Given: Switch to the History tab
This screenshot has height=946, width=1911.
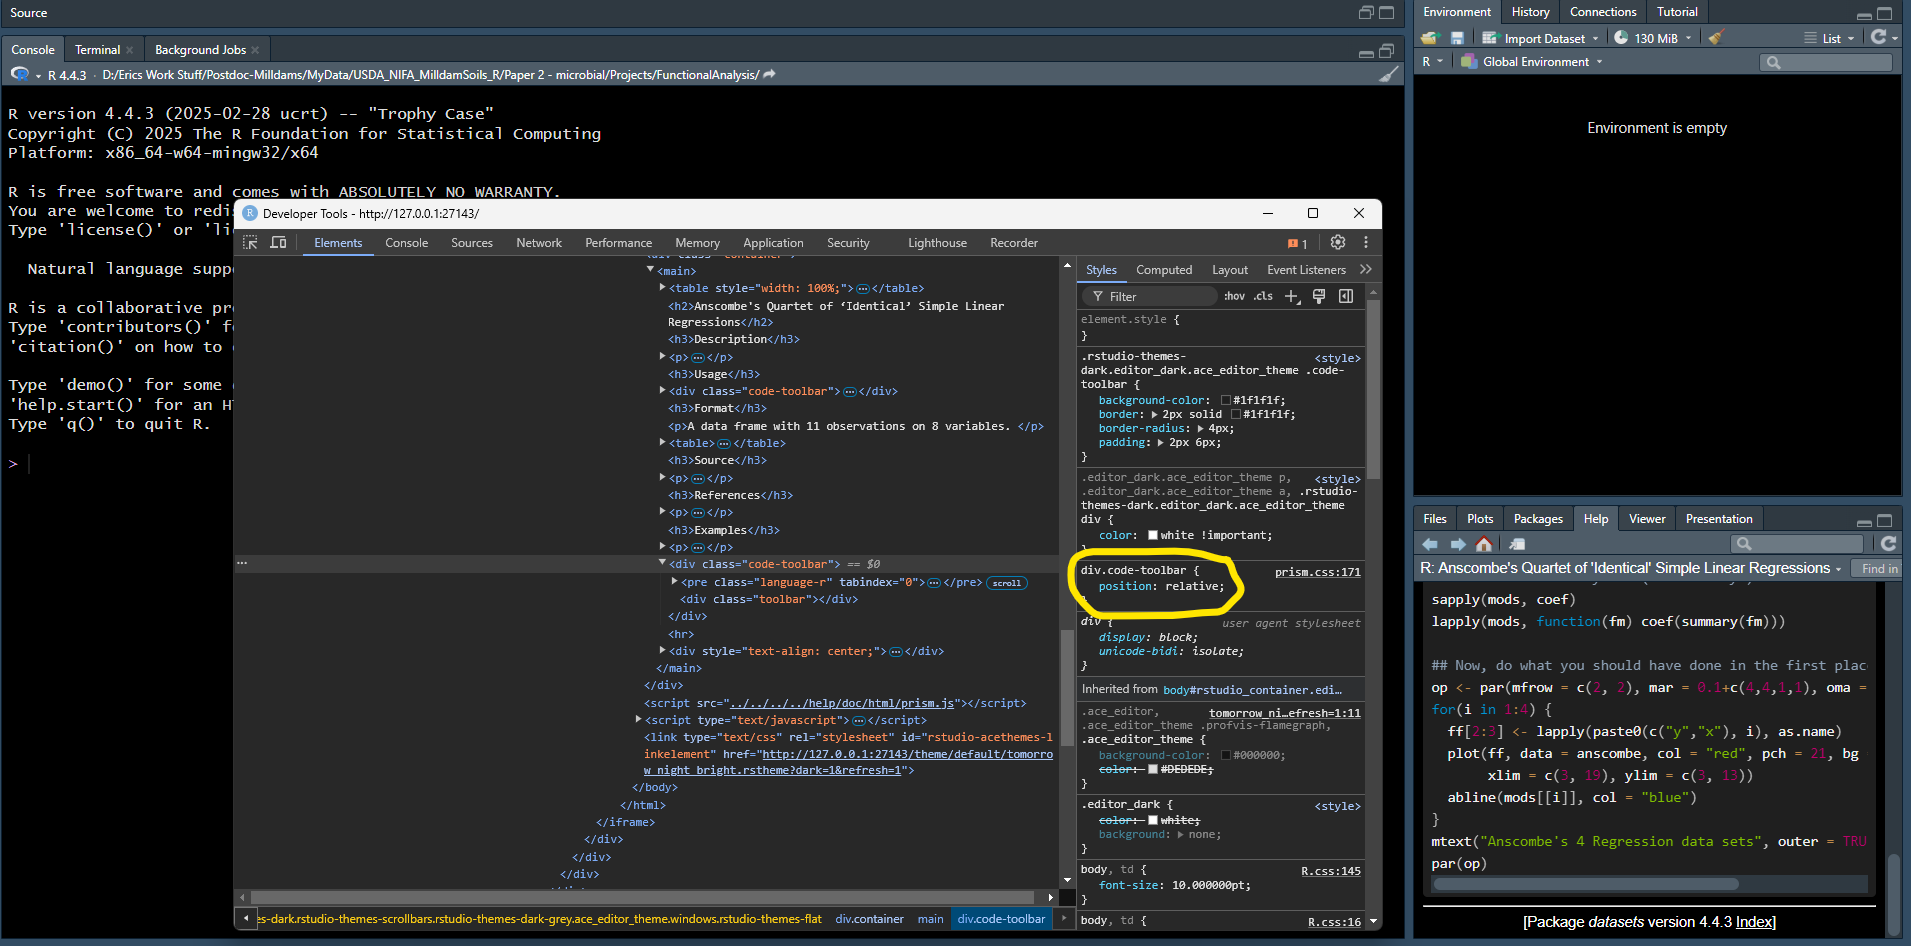Looking at the screenshot, I should pos(1530,12).
